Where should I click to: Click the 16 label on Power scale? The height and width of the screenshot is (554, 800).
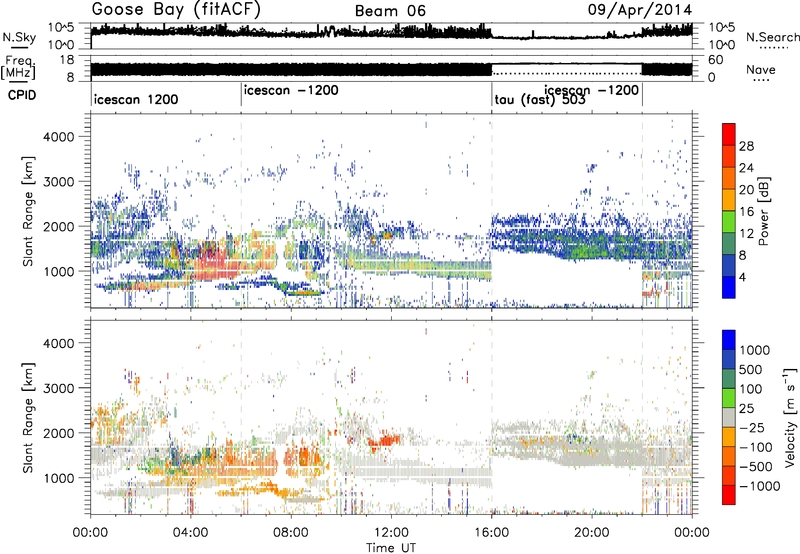click(x=746, y=212)
